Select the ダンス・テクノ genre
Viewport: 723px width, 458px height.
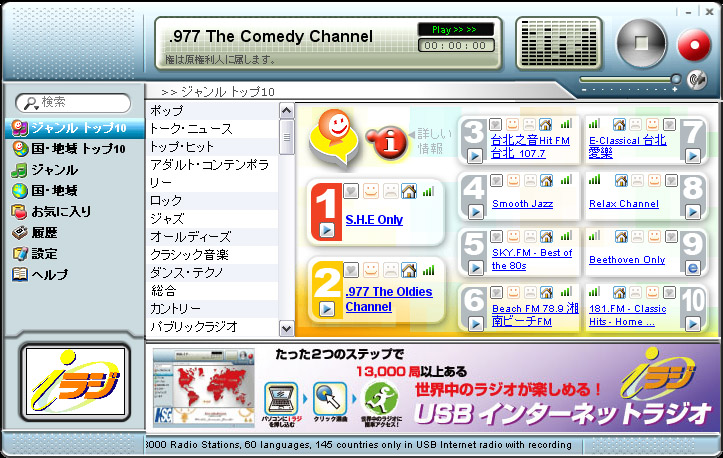[x=213, y=273]
